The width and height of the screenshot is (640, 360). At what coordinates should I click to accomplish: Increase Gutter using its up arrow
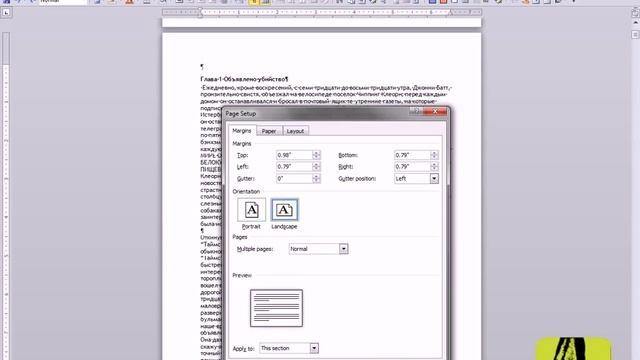coord(316,176)
